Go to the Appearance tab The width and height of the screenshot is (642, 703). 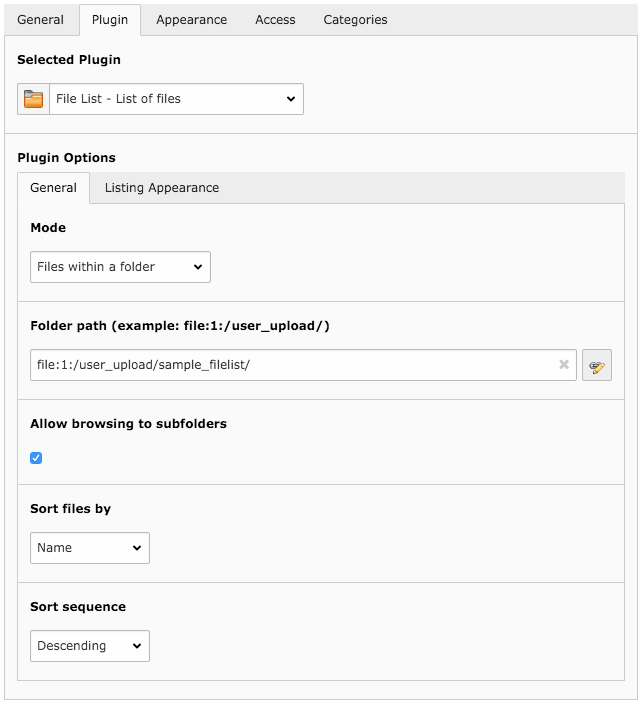click(x=191, y=20)
